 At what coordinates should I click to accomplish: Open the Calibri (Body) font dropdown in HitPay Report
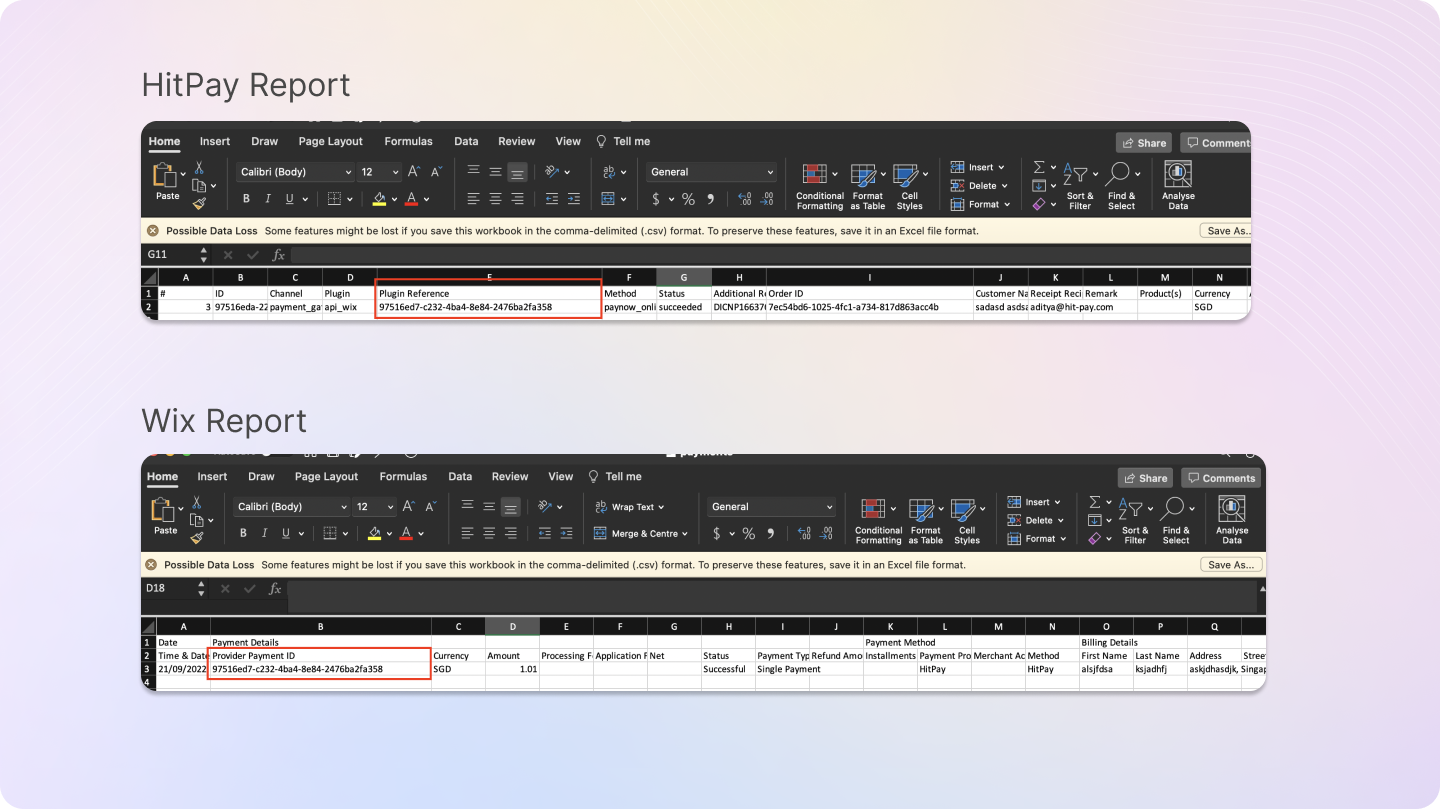(295, 172)
